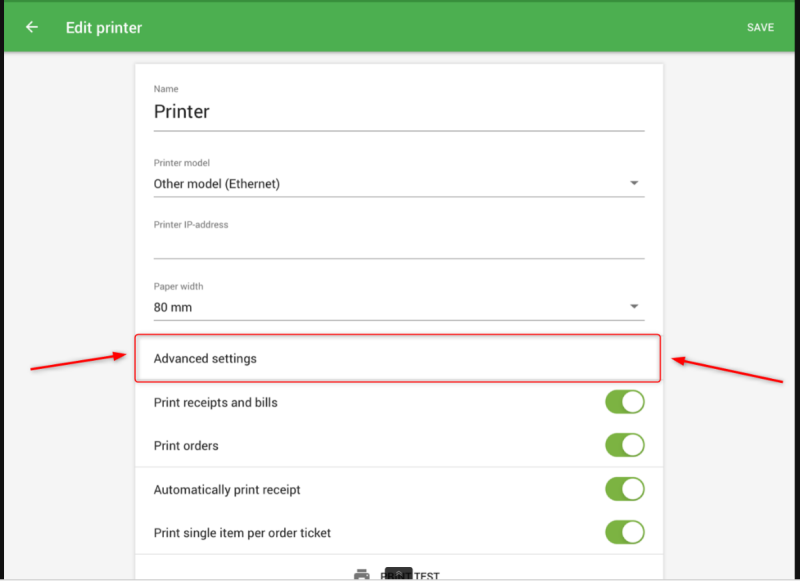The height and width of the screenshot is (581, 800).
Task: Click the printer icon beside Print Test
Action: (x=362, y=575)
